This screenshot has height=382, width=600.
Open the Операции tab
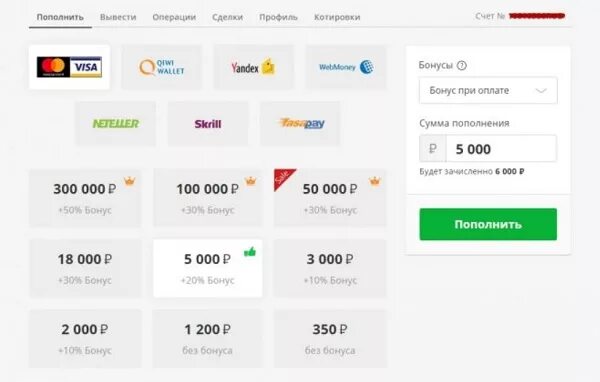pyautogui.click(x=174, y=17)
